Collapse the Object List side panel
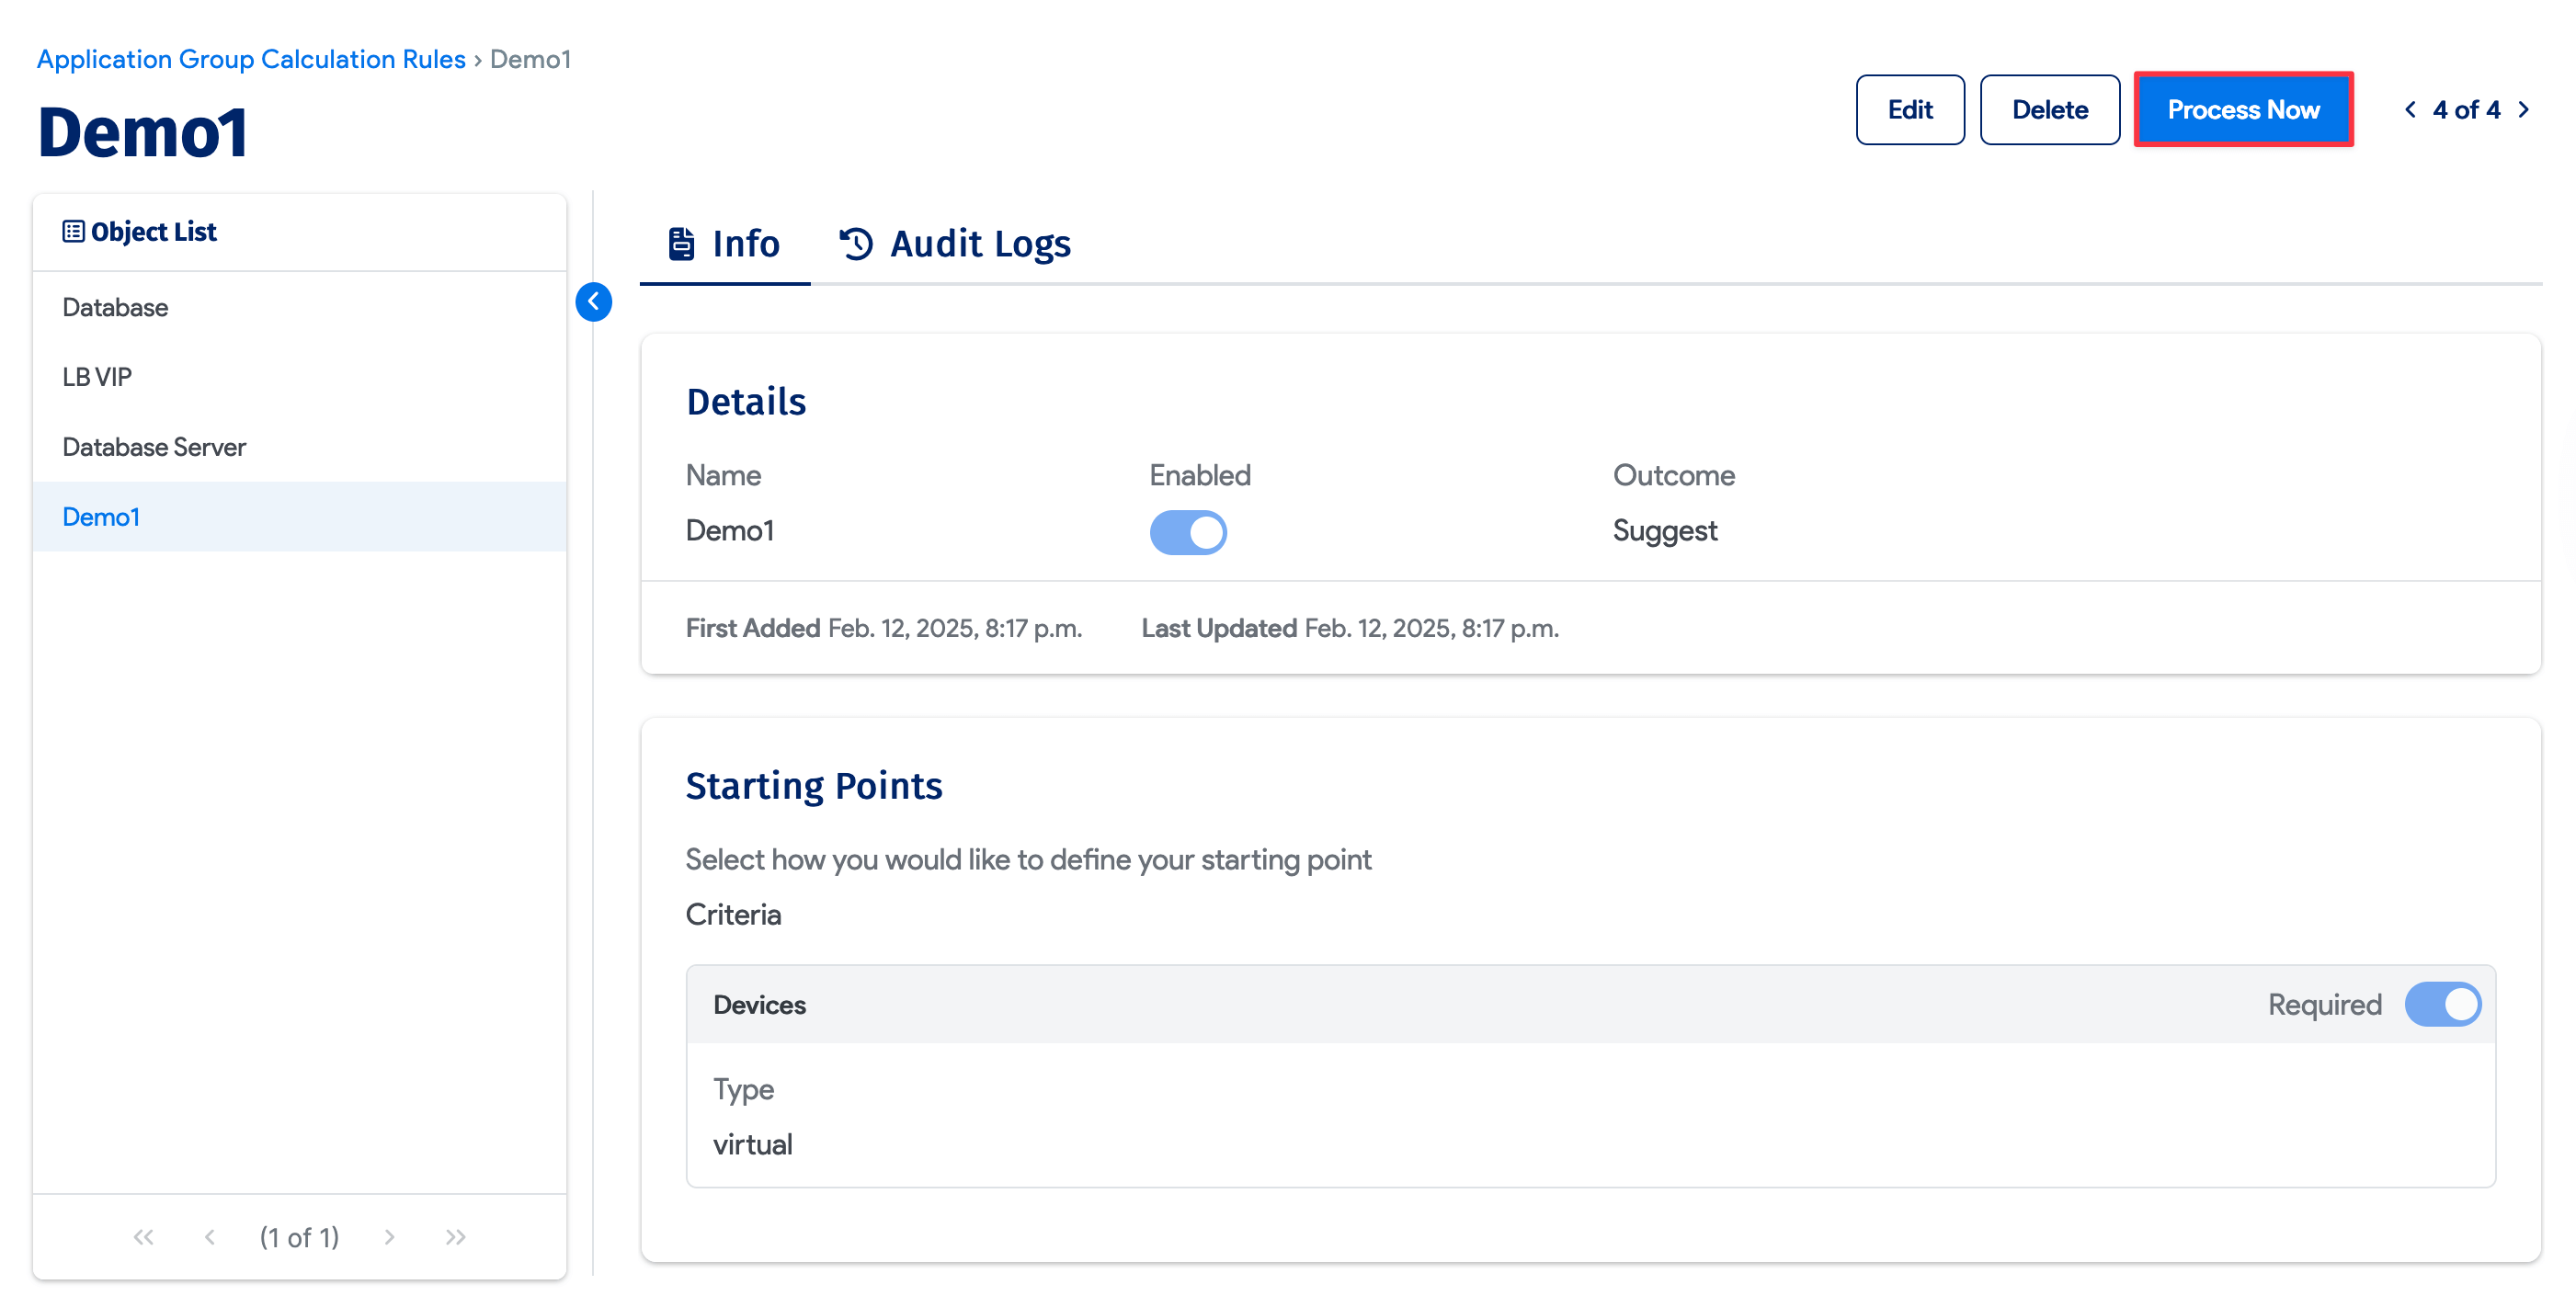Viewport: 2576px width, 1296px height. (x=593, y=301)
